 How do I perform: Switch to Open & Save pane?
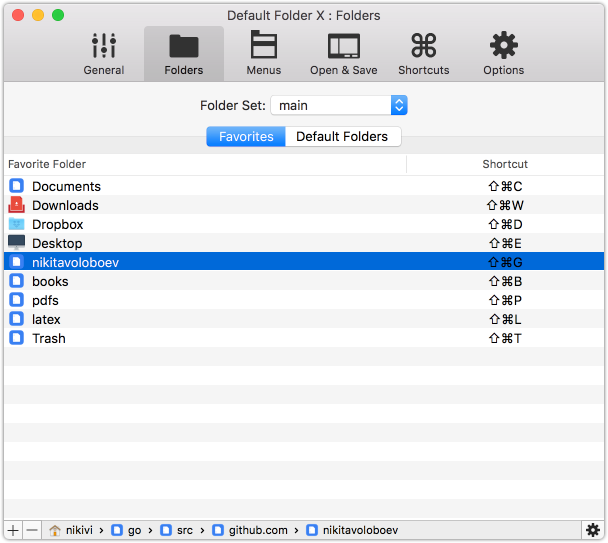click(344, 54)
